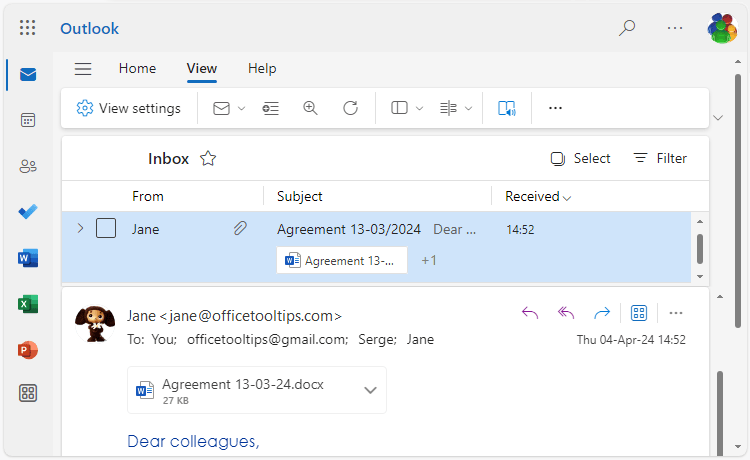This screenshot has width=750, height=460.
Task: Click the Sync refresh icon
Action: click(x=350, y=108)
